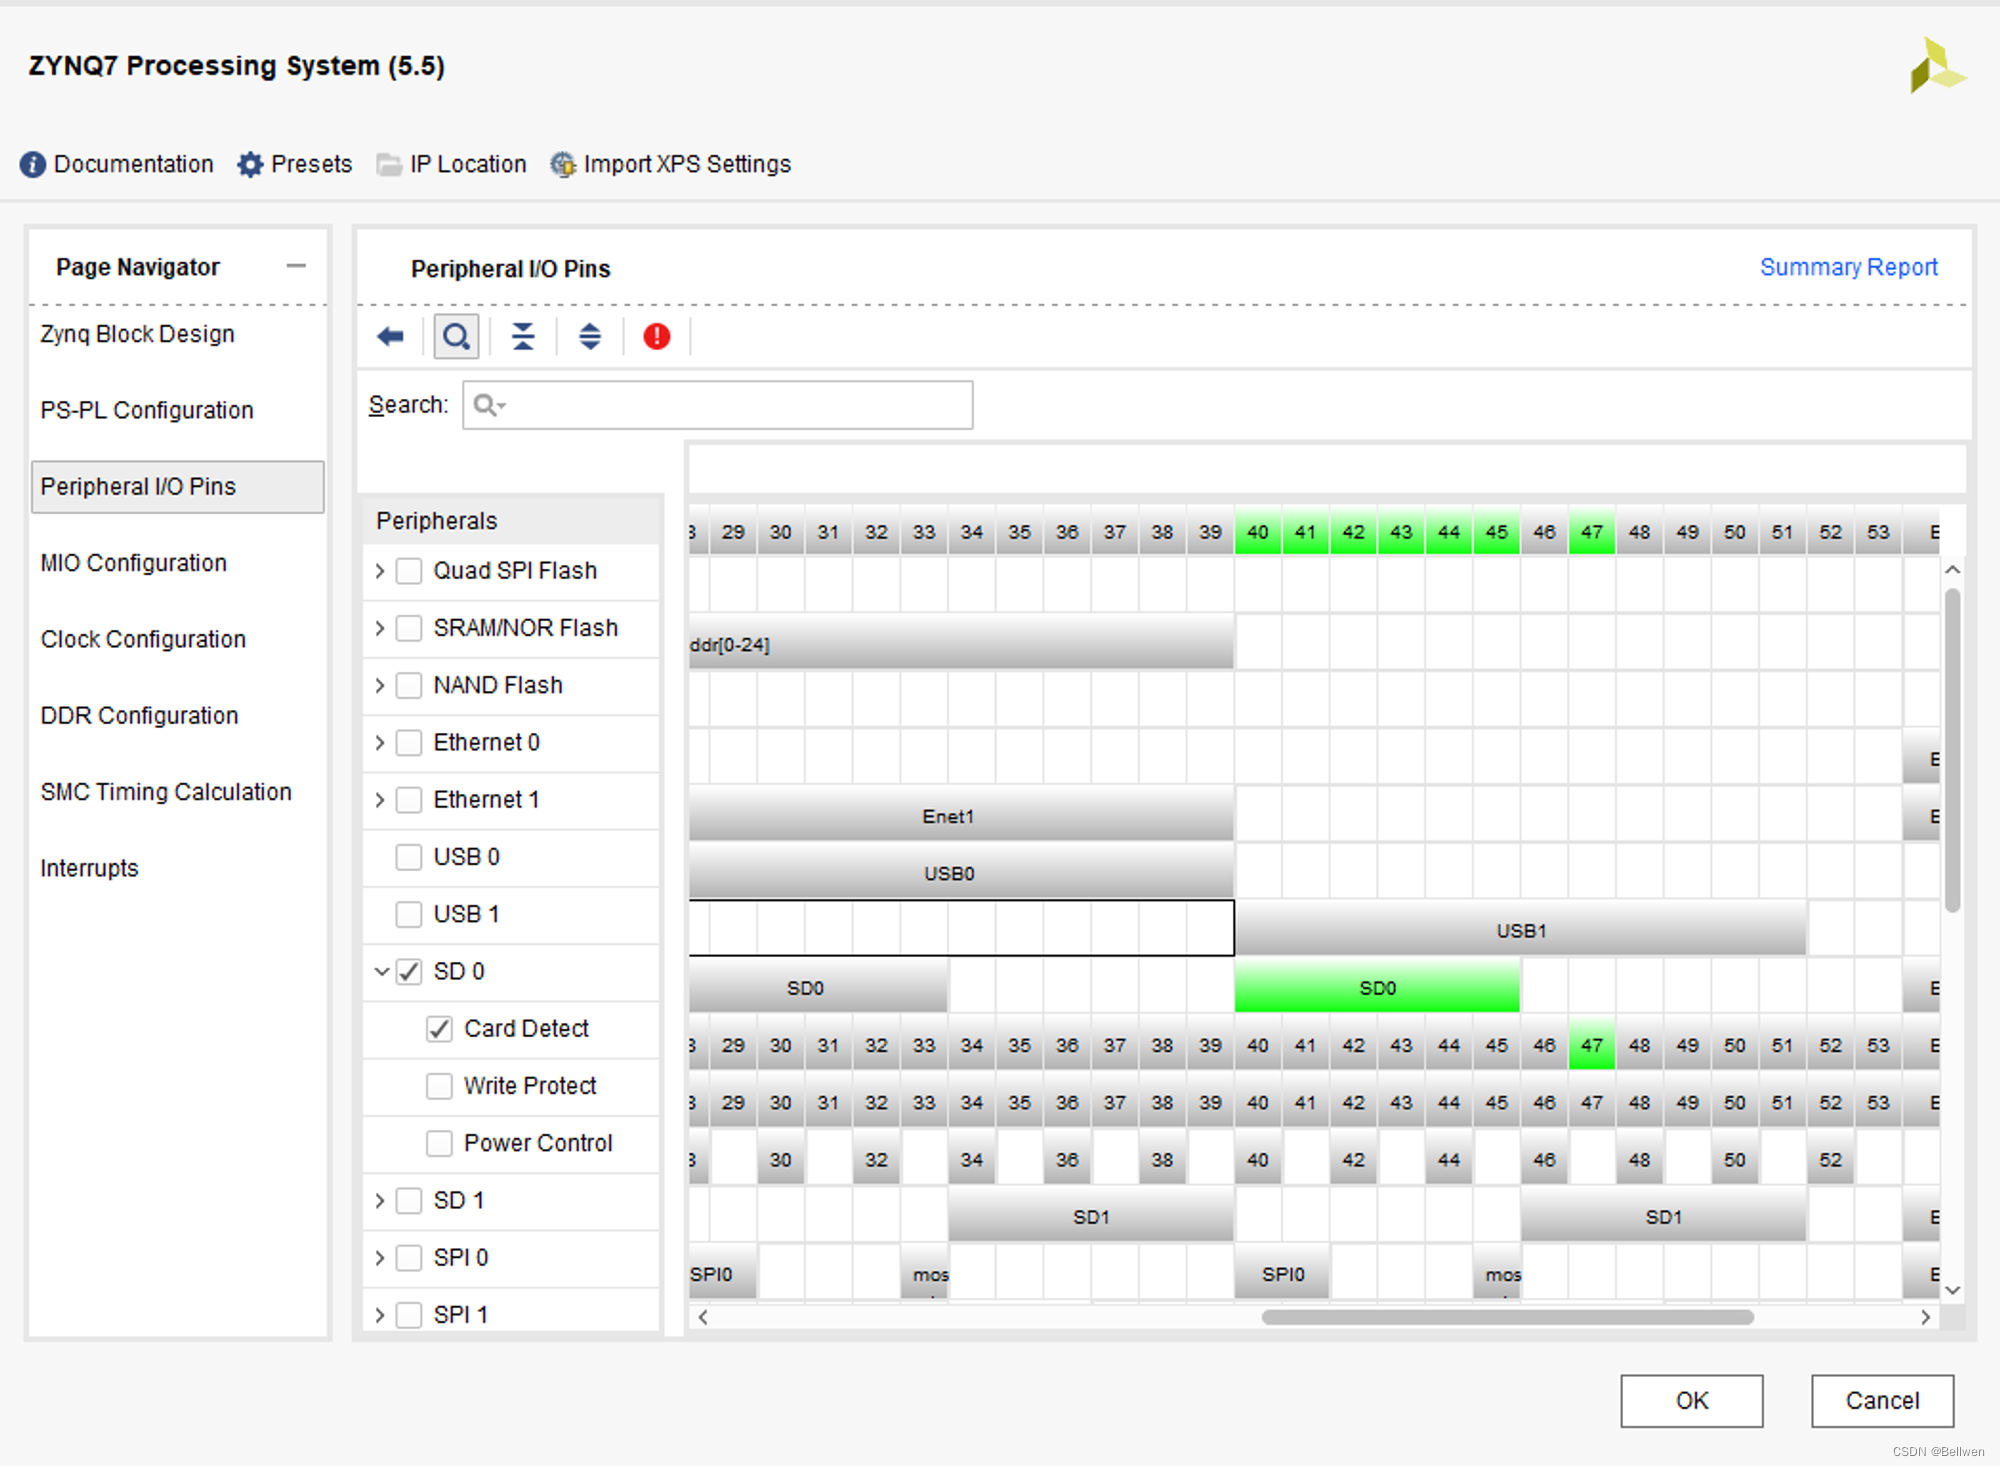Expand the NAND Flash row
Image resolution: width=2000 pixels, height=1466 pixels.
(x=380, y=685)
